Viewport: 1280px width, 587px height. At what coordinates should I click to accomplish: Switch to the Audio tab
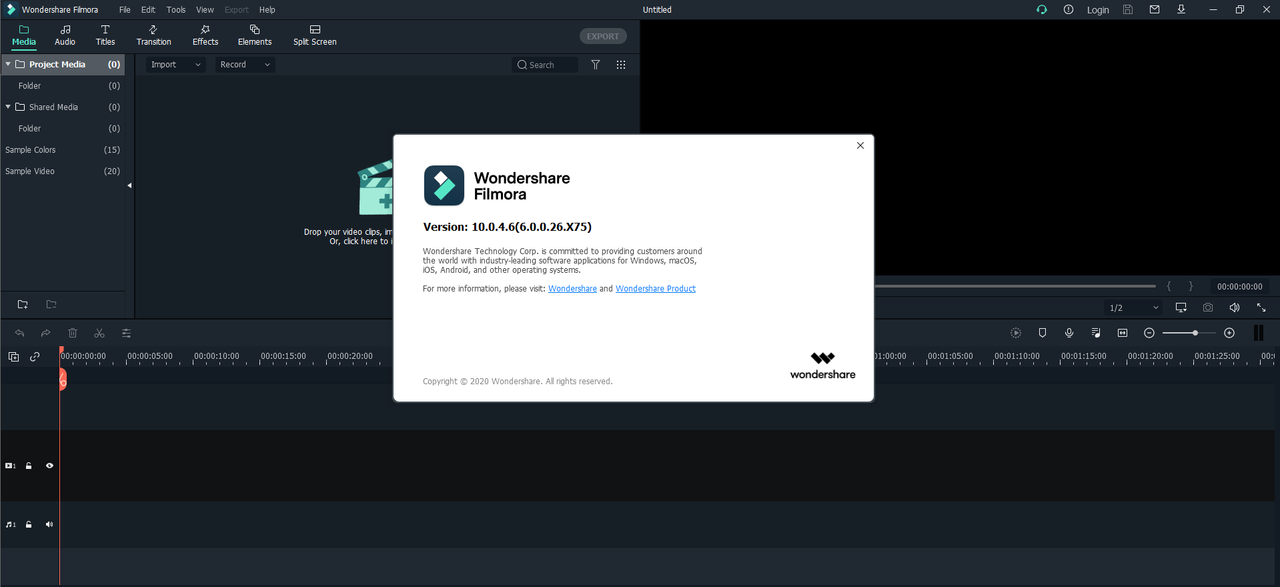[65, 36]
